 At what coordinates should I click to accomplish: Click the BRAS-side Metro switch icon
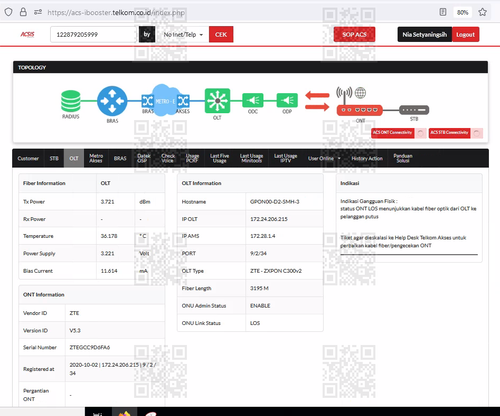(x=147, y=101)
